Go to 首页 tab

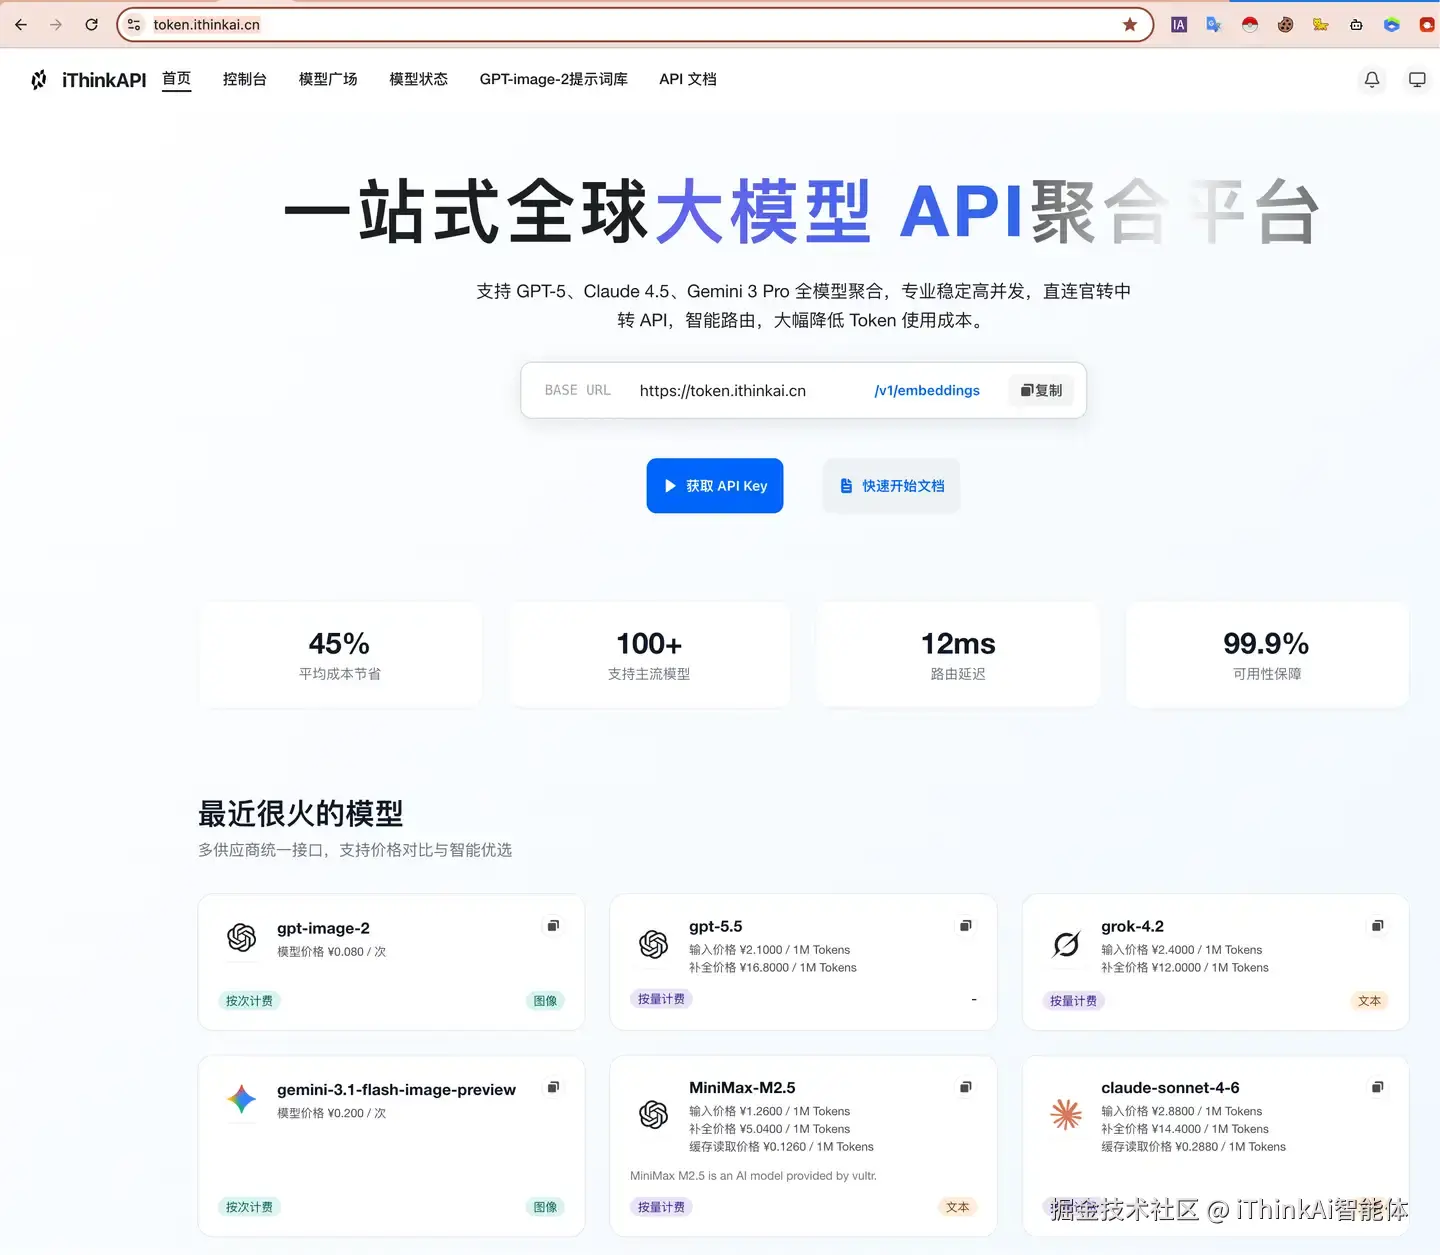click(x=176, y=79)
